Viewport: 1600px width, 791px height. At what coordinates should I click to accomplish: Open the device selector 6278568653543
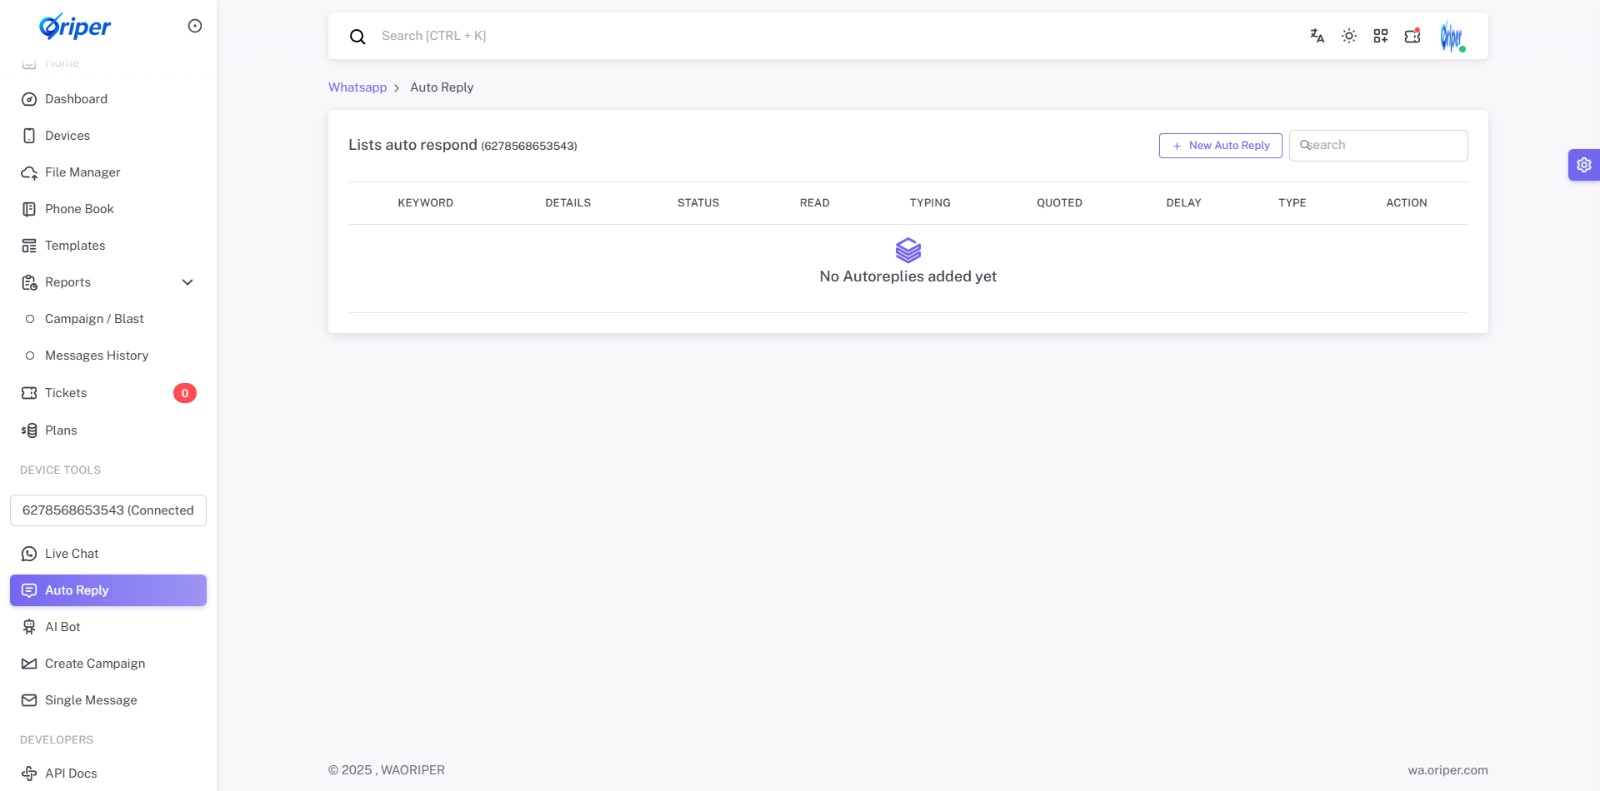108,510
